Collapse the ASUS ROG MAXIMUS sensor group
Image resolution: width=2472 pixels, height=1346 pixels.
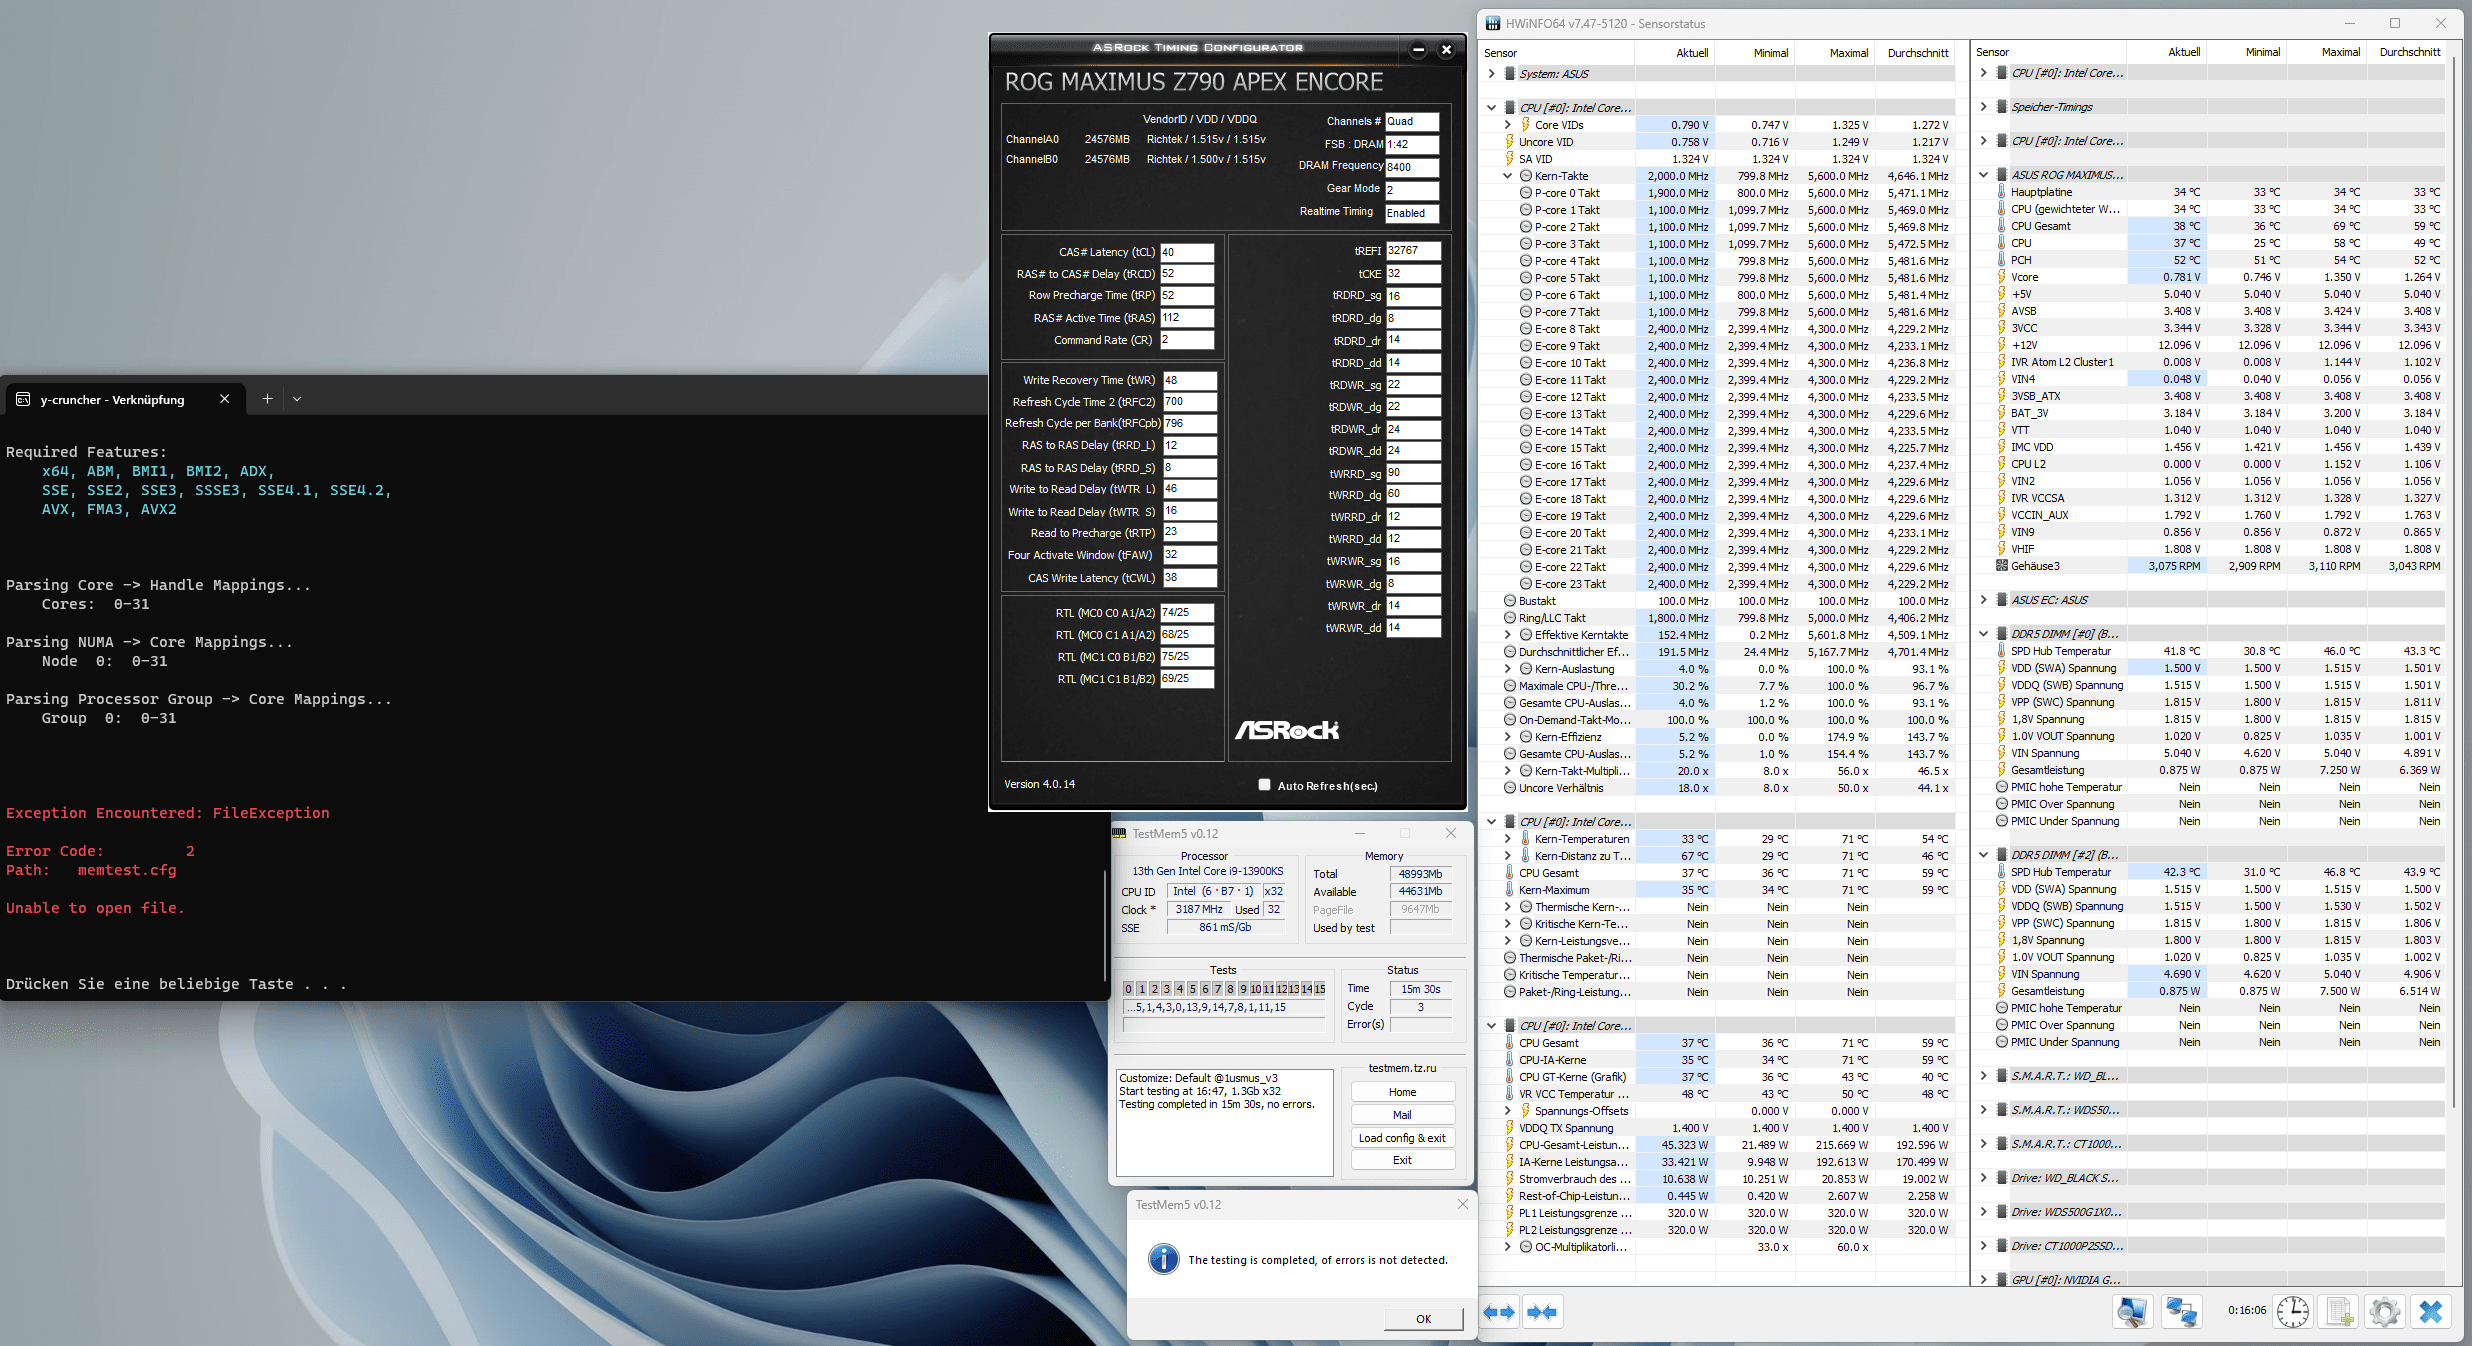pos(1983,175)
